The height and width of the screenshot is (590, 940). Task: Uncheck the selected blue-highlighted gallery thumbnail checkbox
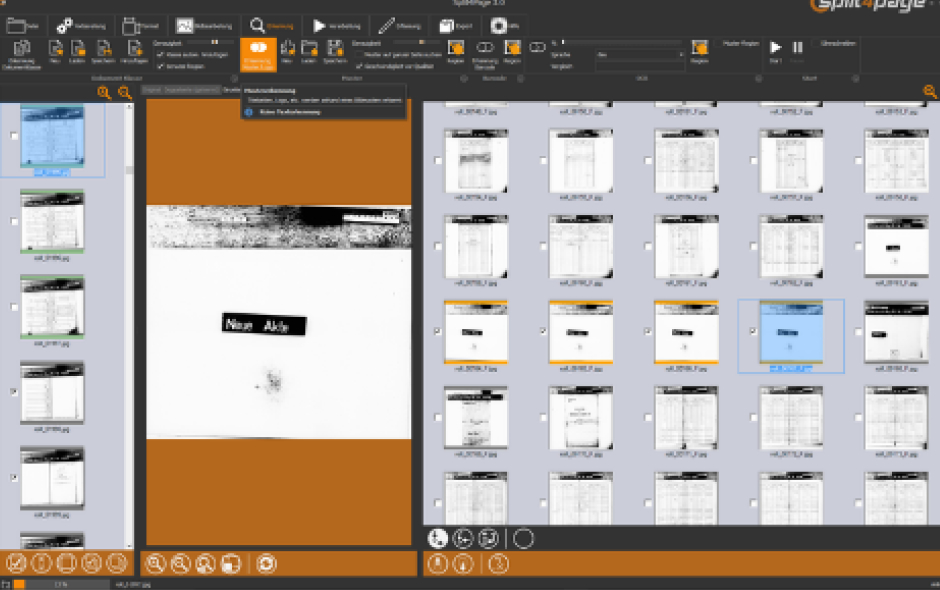click(754, 331)
